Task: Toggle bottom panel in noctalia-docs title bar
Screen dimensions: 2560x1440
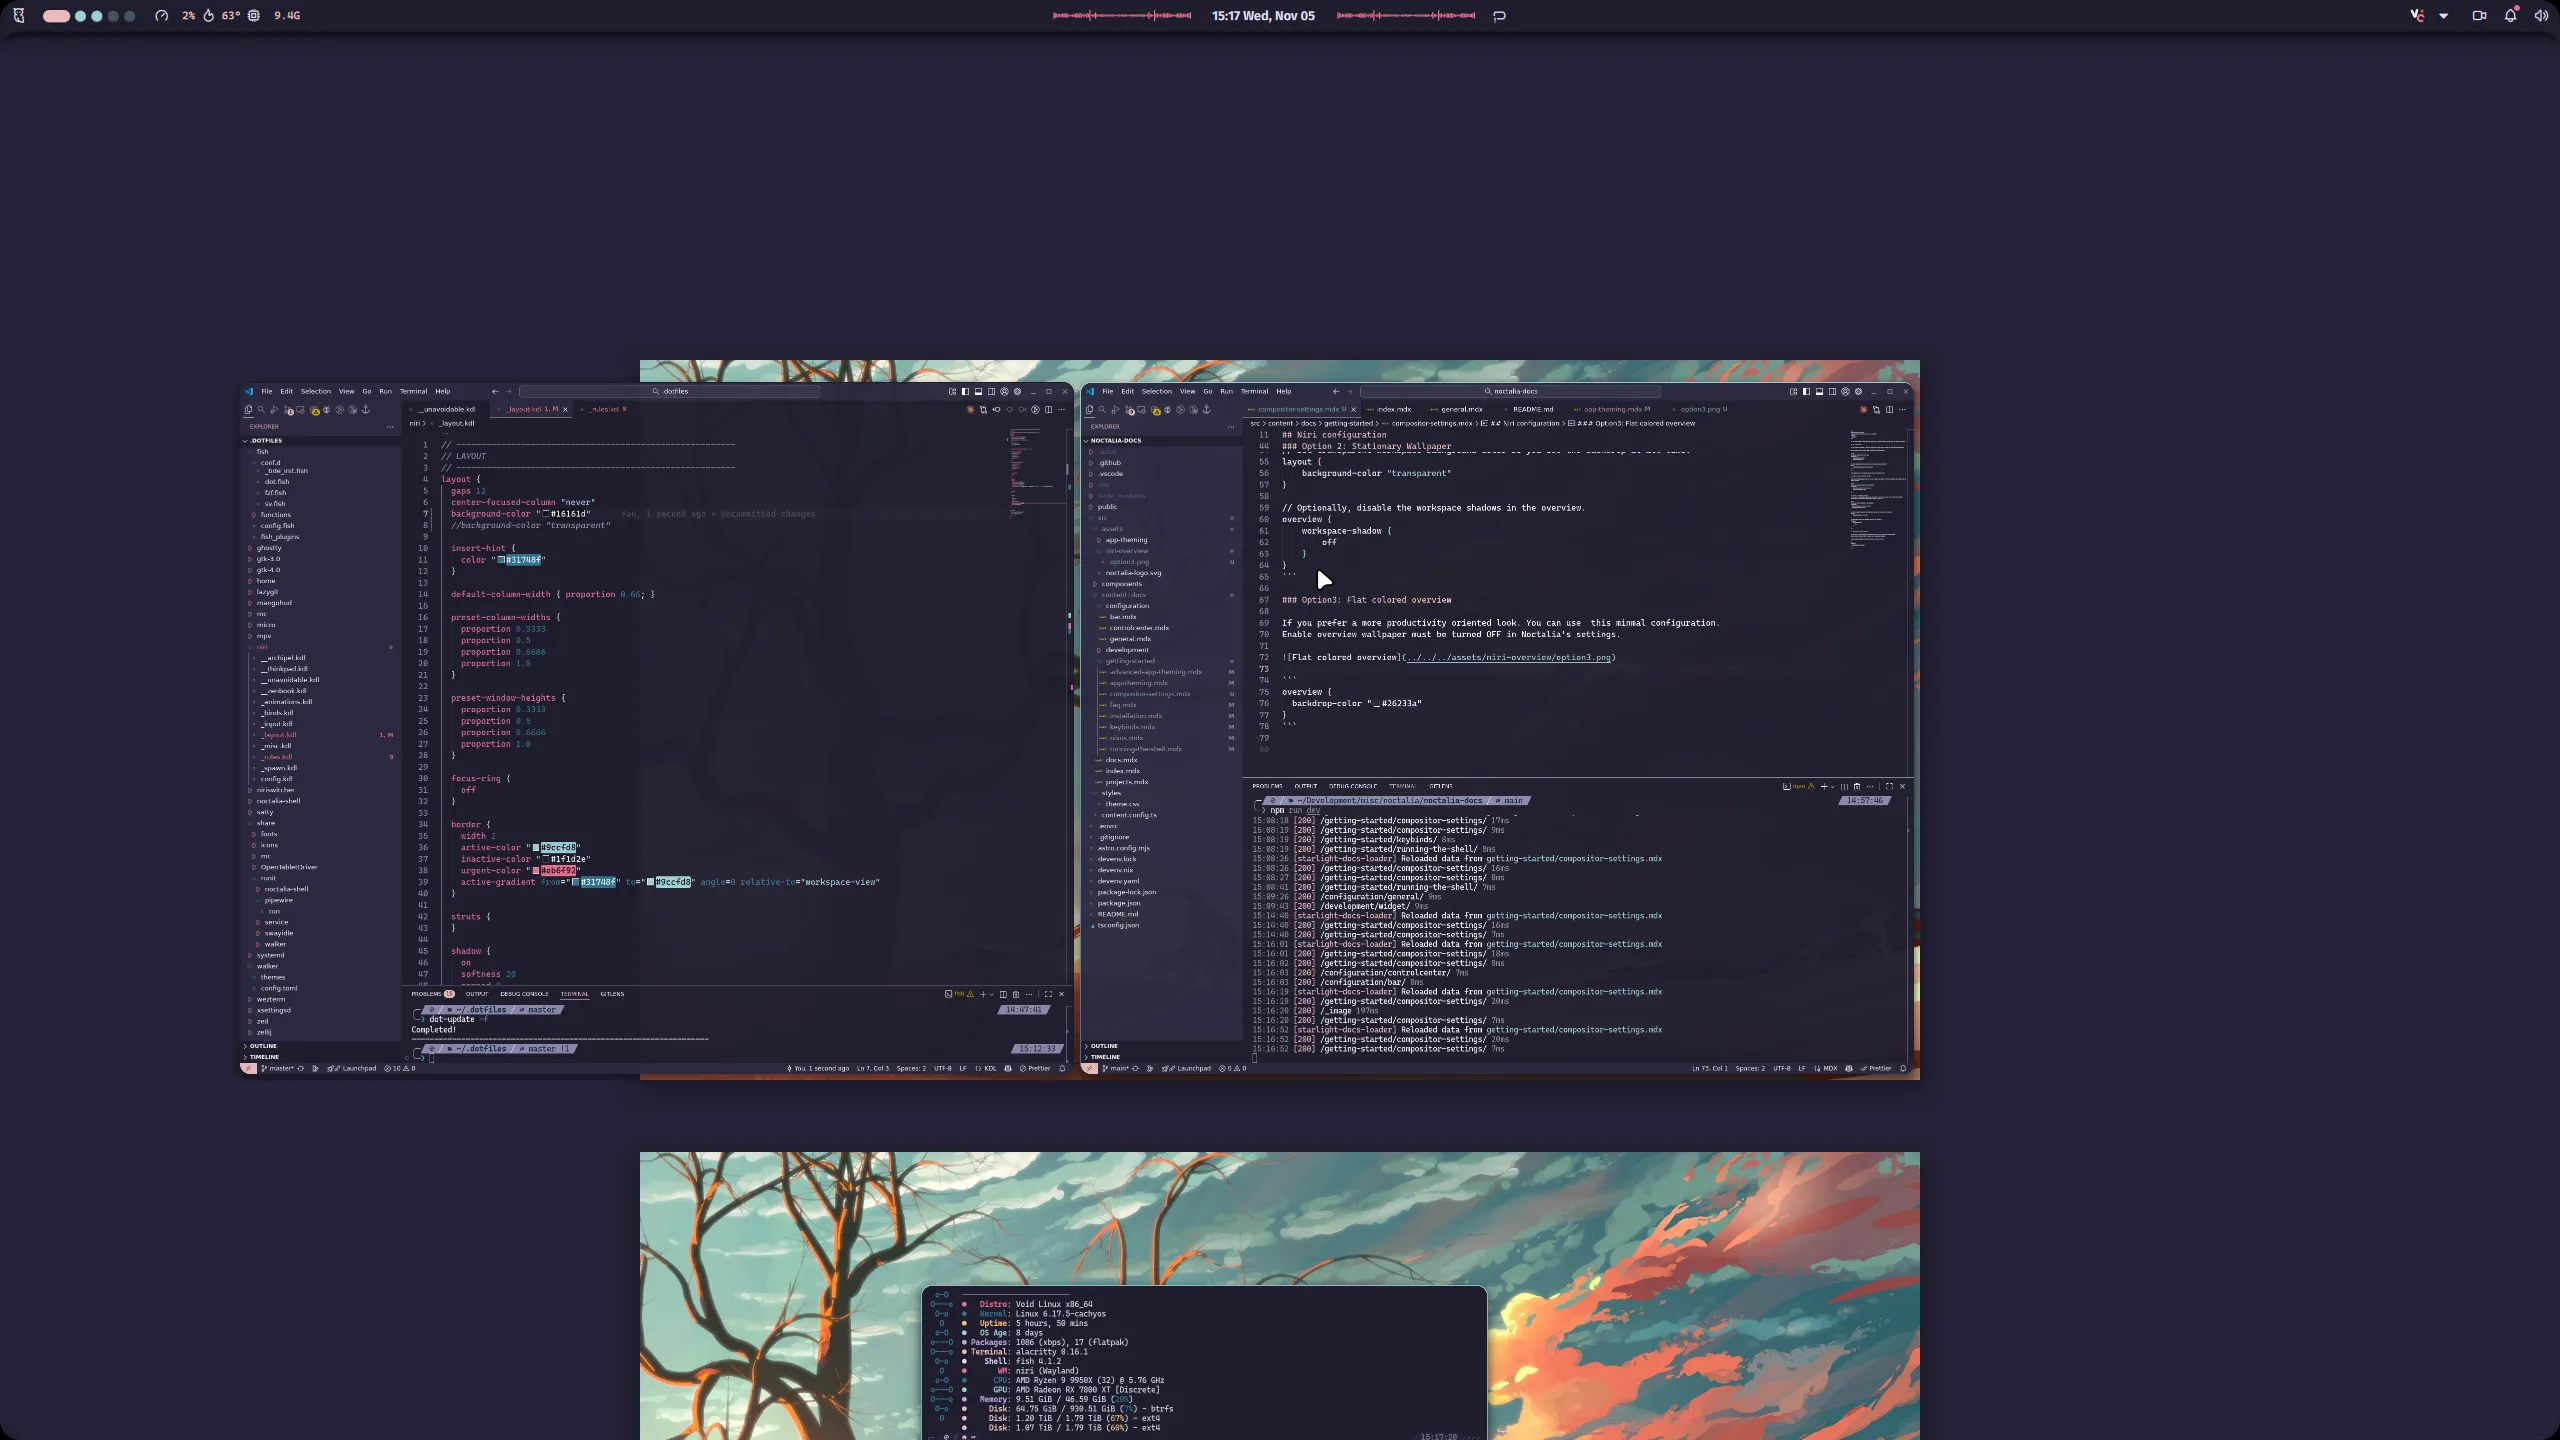Action: (x=1819, y=392)
